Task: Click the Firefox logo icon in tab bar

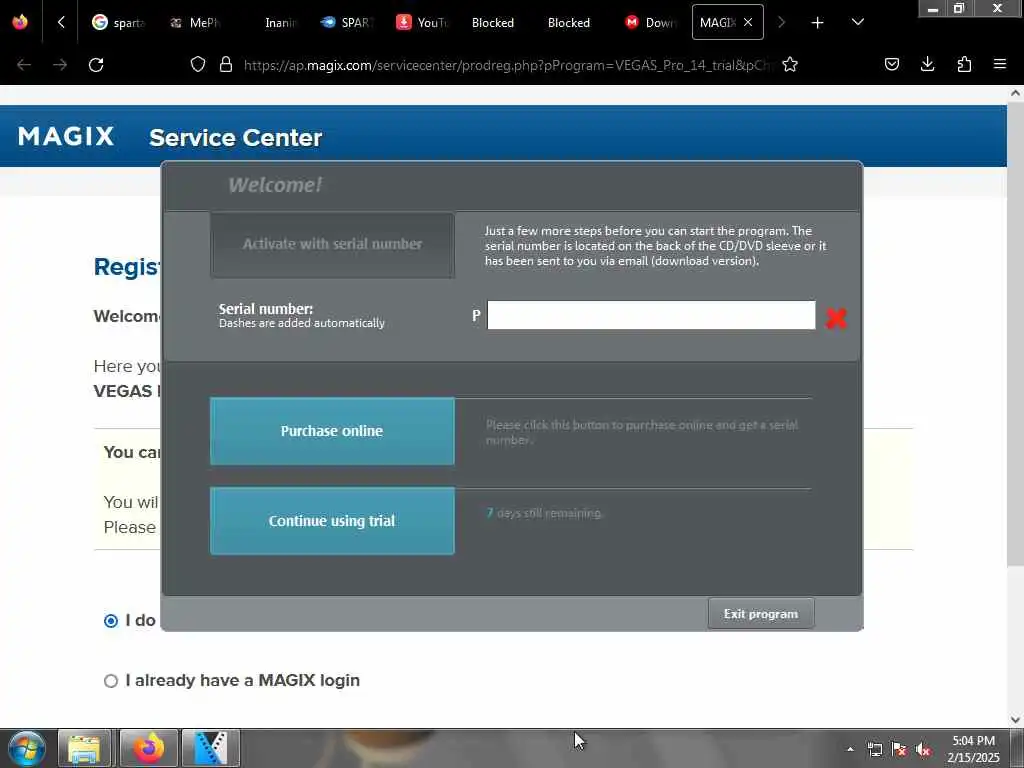Action: point(20,22)
